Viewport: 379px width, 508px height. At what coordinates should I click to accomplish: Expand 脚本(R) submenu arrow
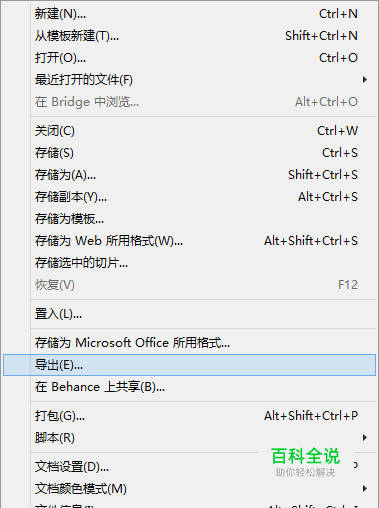point(365,438)
